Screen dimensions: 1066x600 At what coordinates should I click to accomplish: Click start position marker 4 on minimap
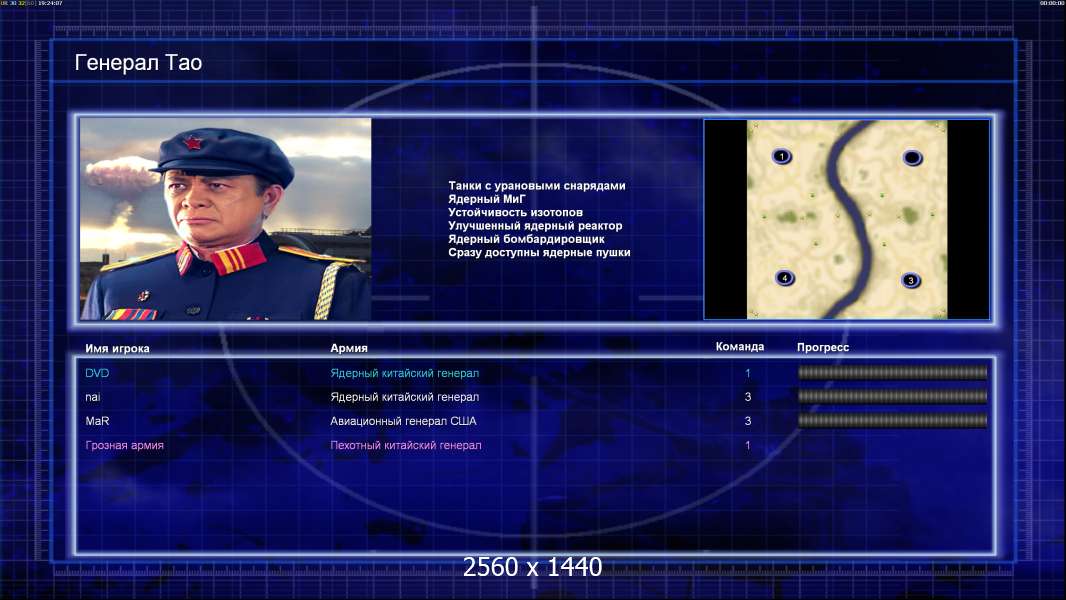[x=785, y=278]
